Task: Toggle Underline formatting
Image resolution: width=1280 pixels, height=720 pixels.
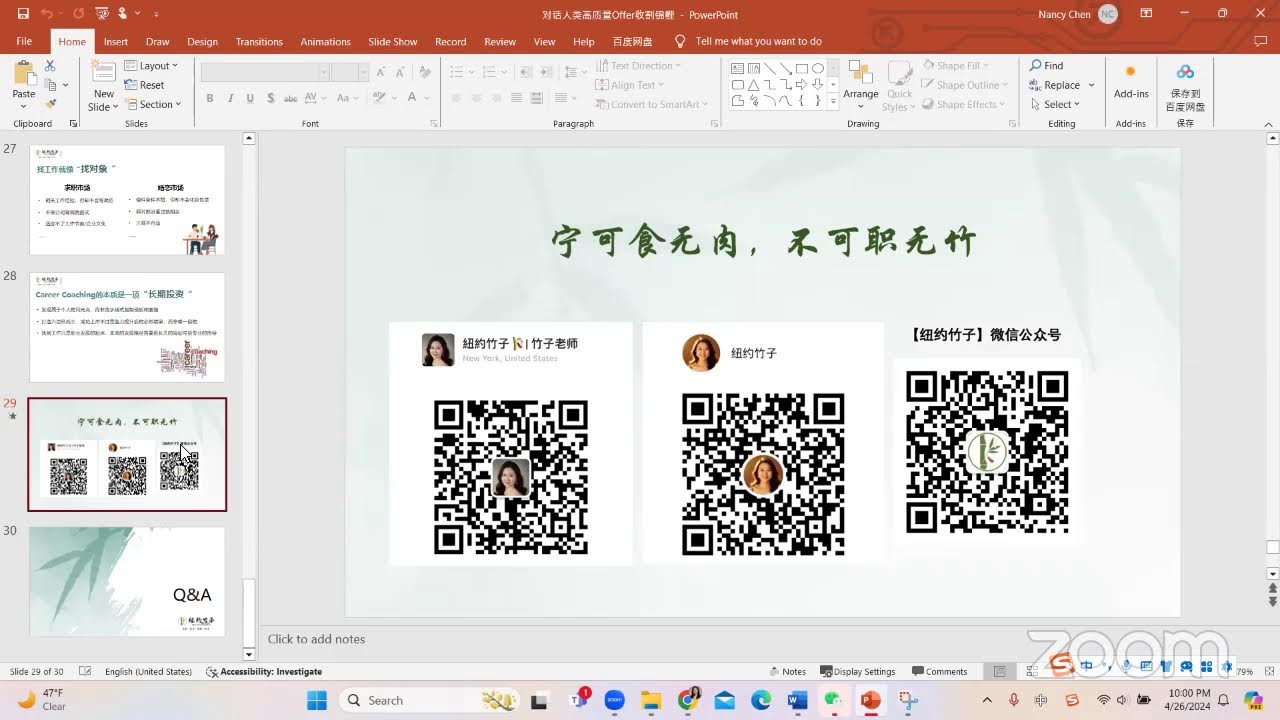Action: (249, 98)
